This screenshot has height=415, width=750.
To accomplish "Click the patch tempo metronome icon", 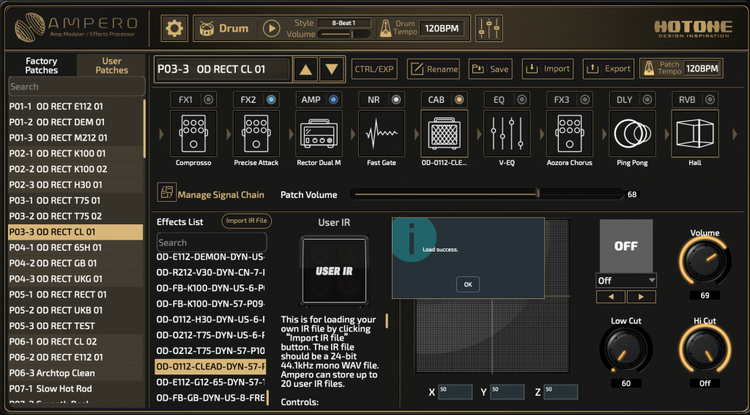I will [x=649, y=68].
